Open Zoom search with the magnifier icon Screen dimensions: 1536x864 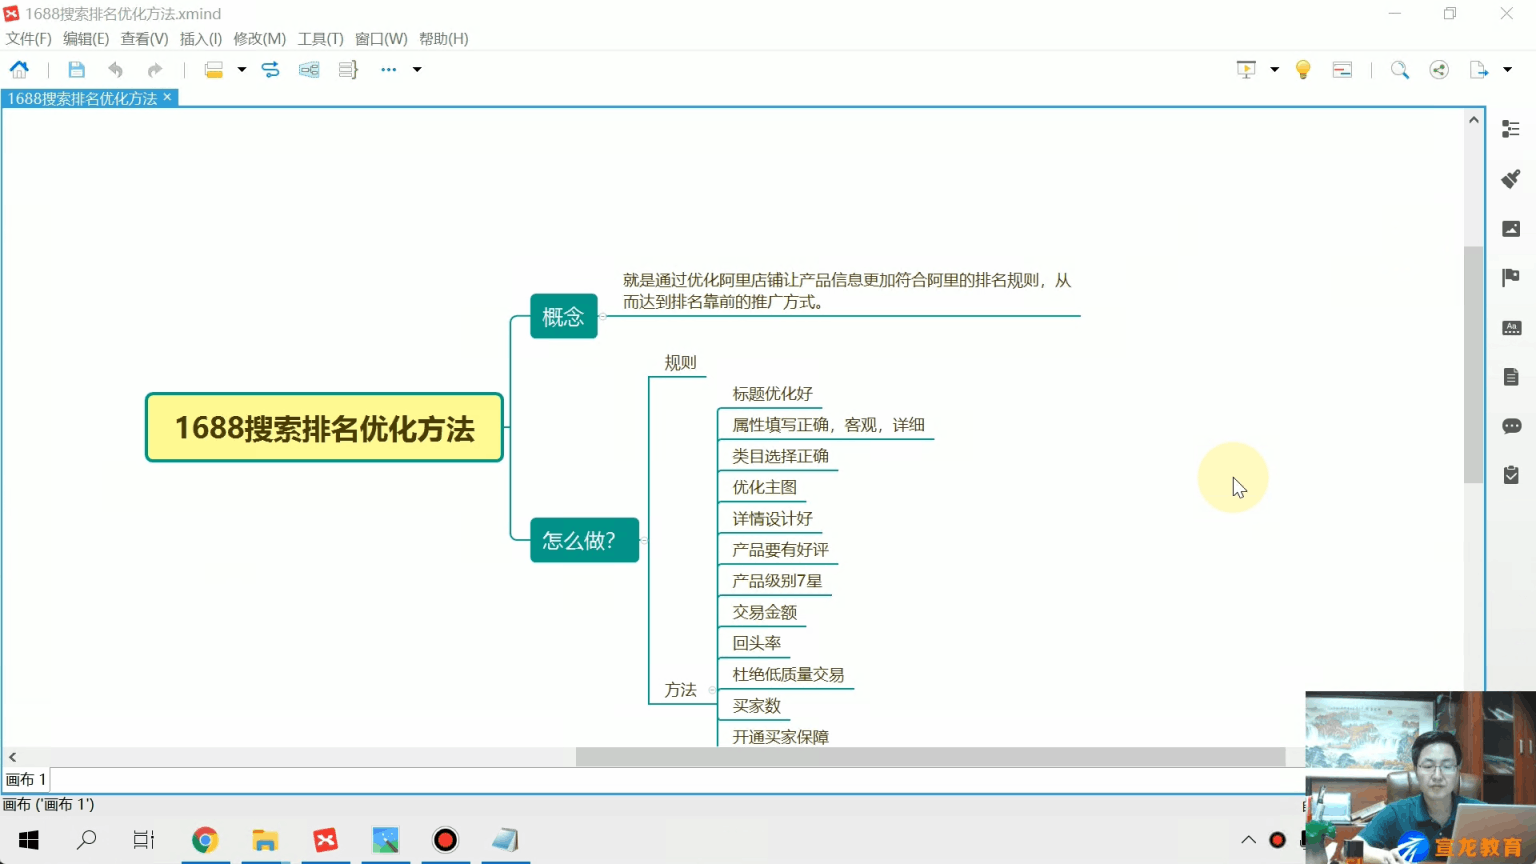pos(1400,69)
